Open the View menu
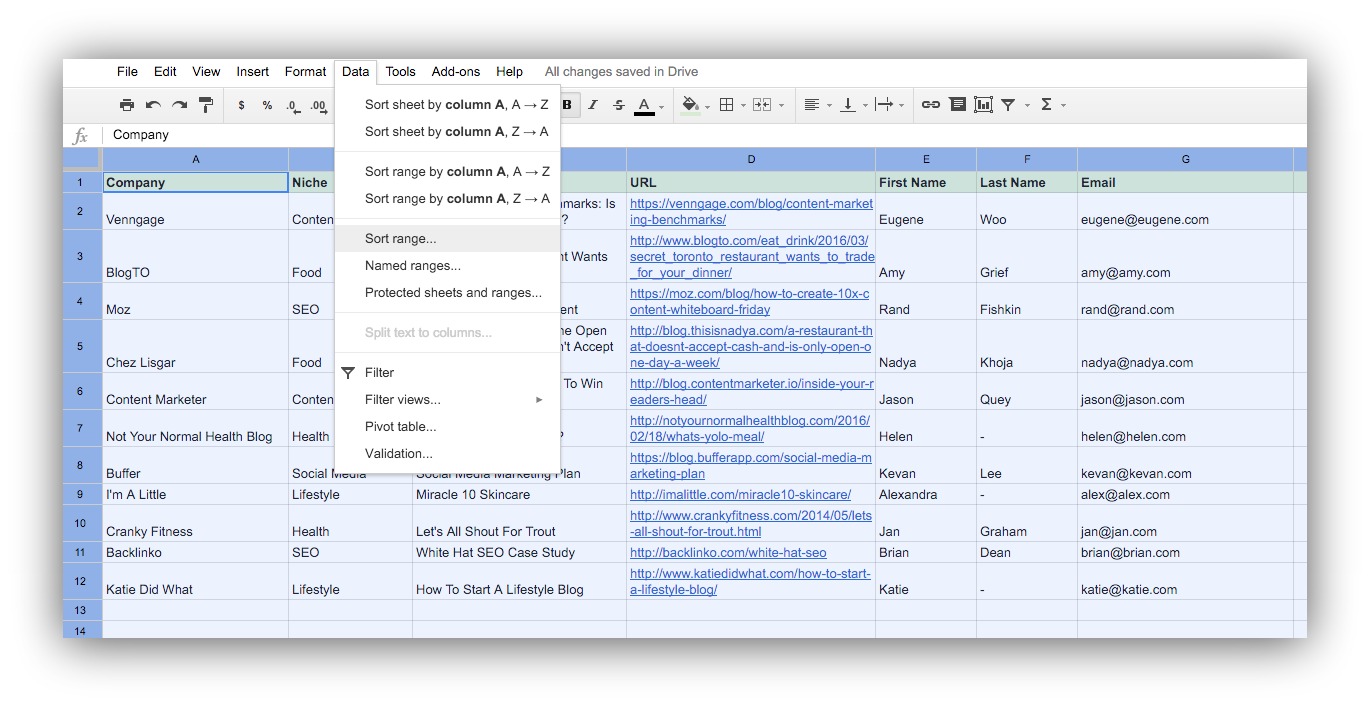Viewport: 1370px width, 705px height. pos(206,72)
